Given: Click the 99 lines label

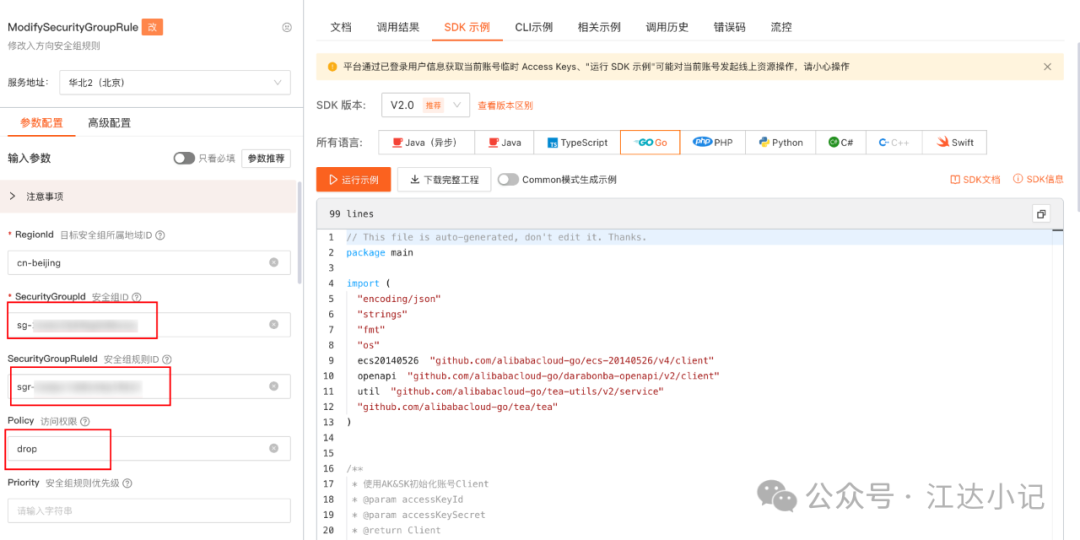Looking at the screenshot, I should click(x=351, y=214).
